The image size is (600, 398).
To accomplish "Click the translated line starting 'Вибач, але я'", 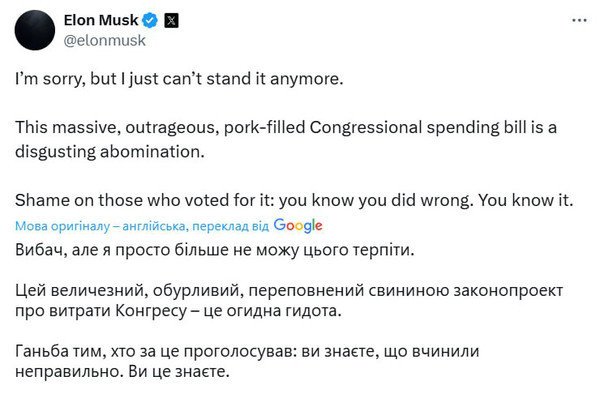I will click(215, 250).
